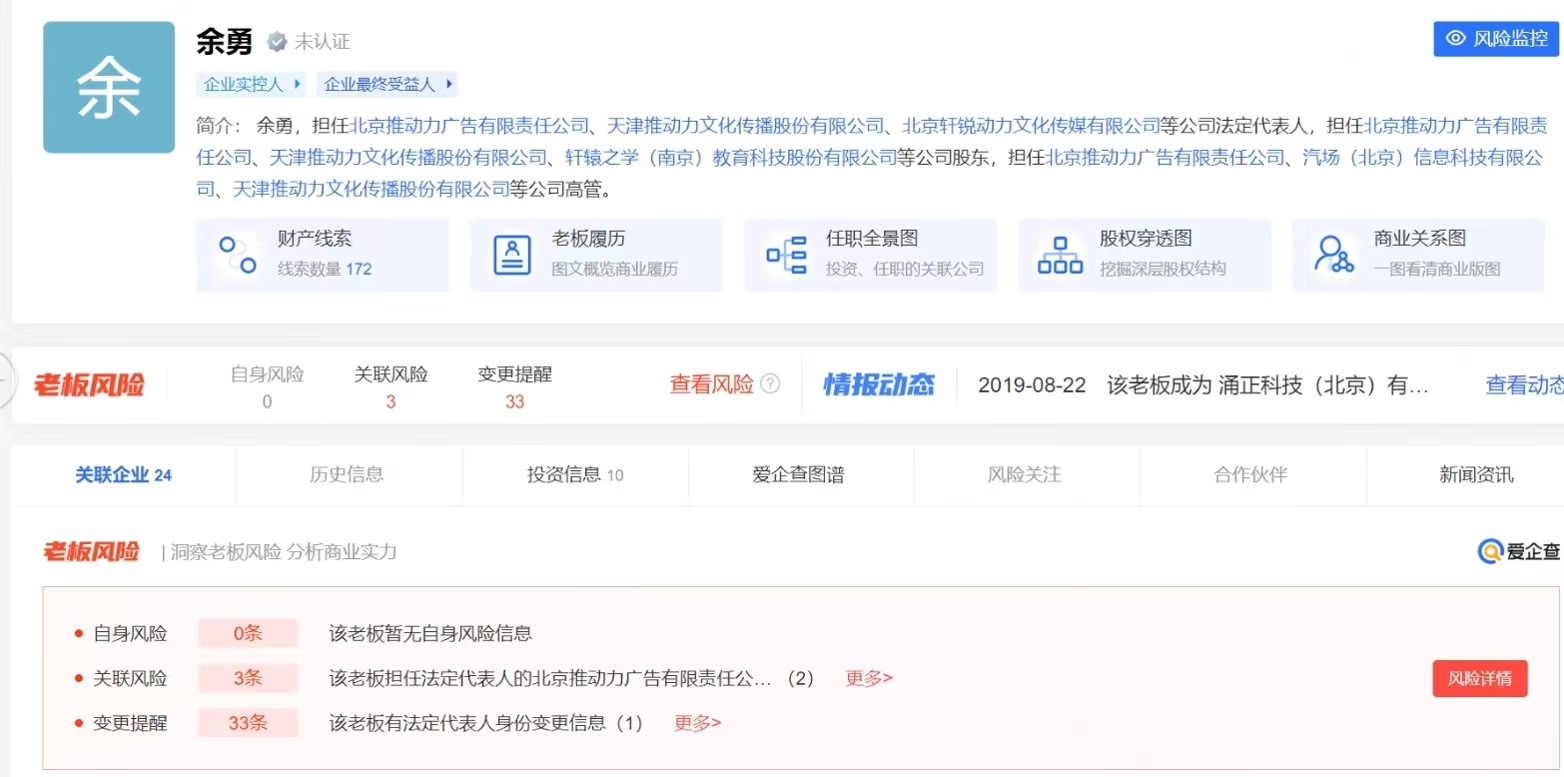Click the 余 avatar thumbnail
This screenshot has height=777, width=1564.
[109, 88]
